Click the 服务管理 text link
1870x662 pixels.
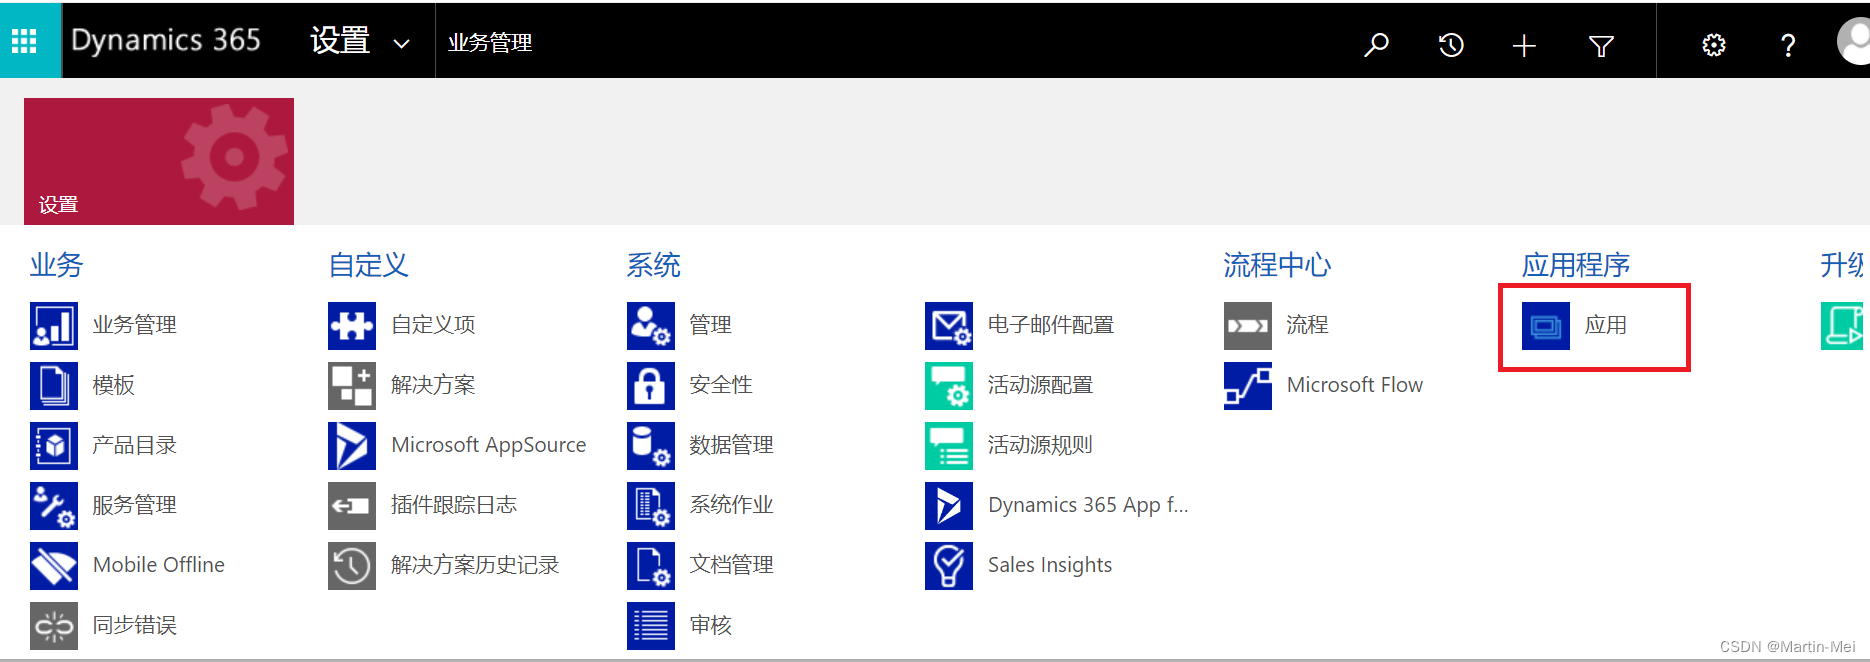click(135, 505)
